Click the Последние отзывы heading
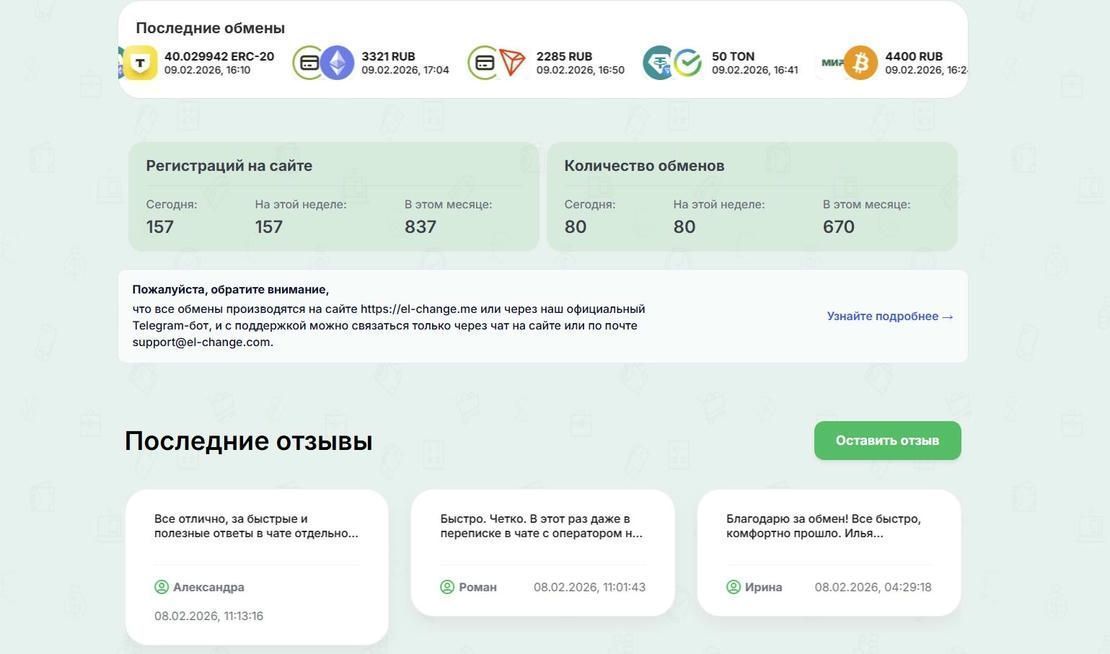The image size is (1110, 654). pyautogui.click(x=248, y=441)
